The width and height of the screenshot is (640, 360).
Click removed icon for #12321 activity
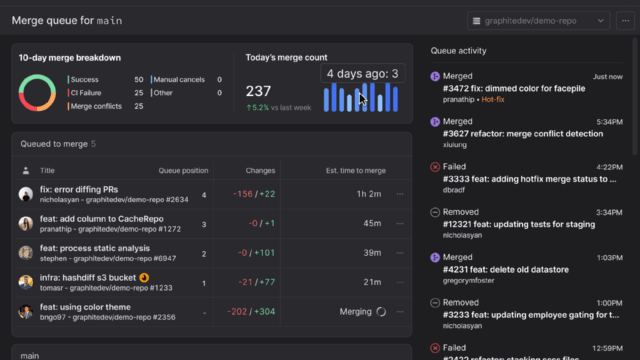point(435,212)
